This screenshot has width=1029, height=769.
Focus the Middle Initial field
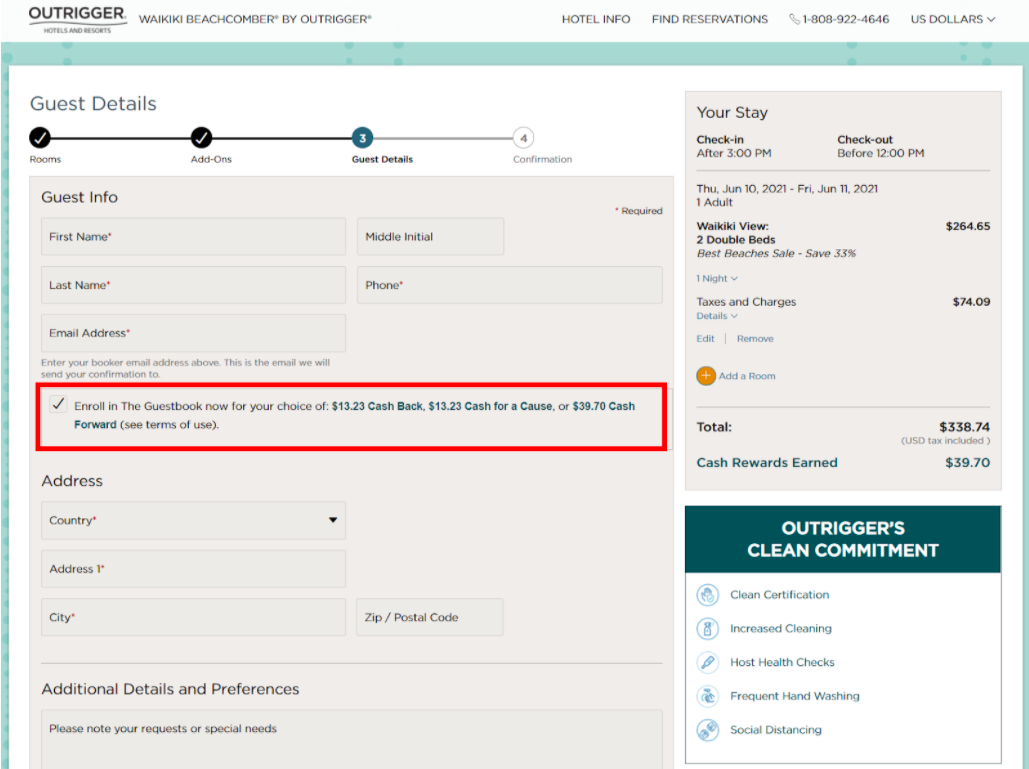coord(430,237)
